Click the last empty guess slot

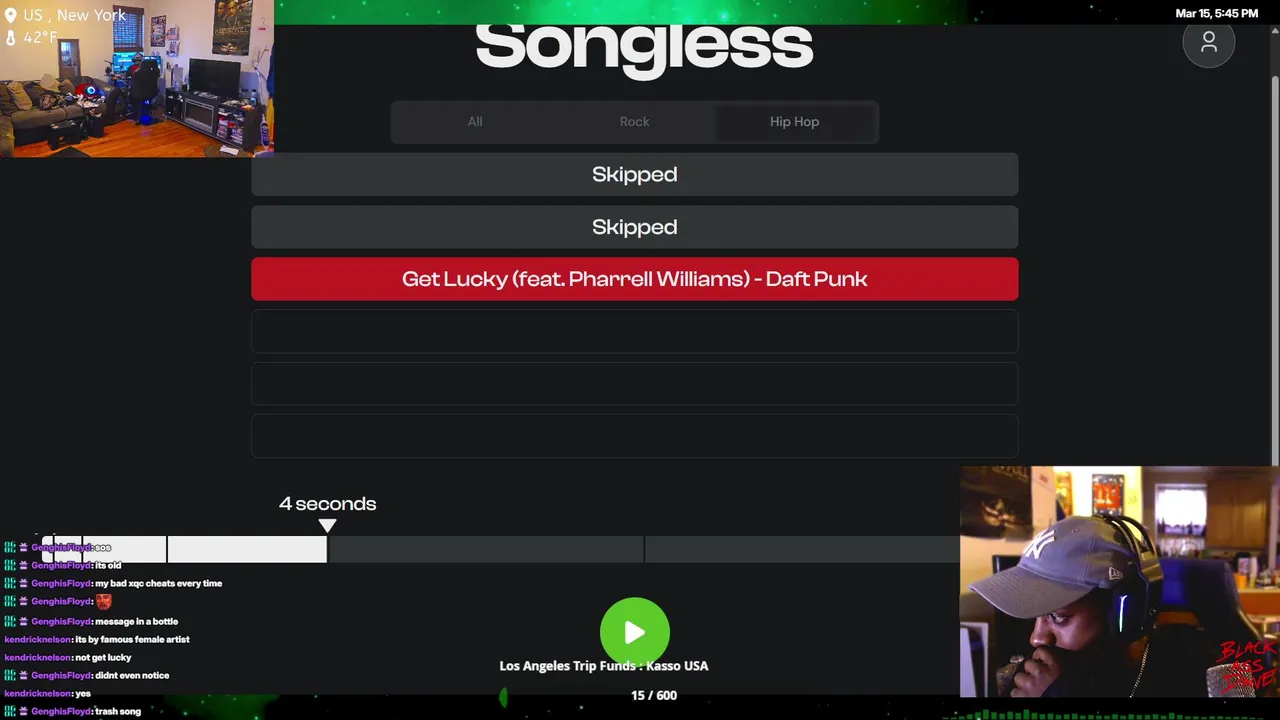[x=635, y=436]
